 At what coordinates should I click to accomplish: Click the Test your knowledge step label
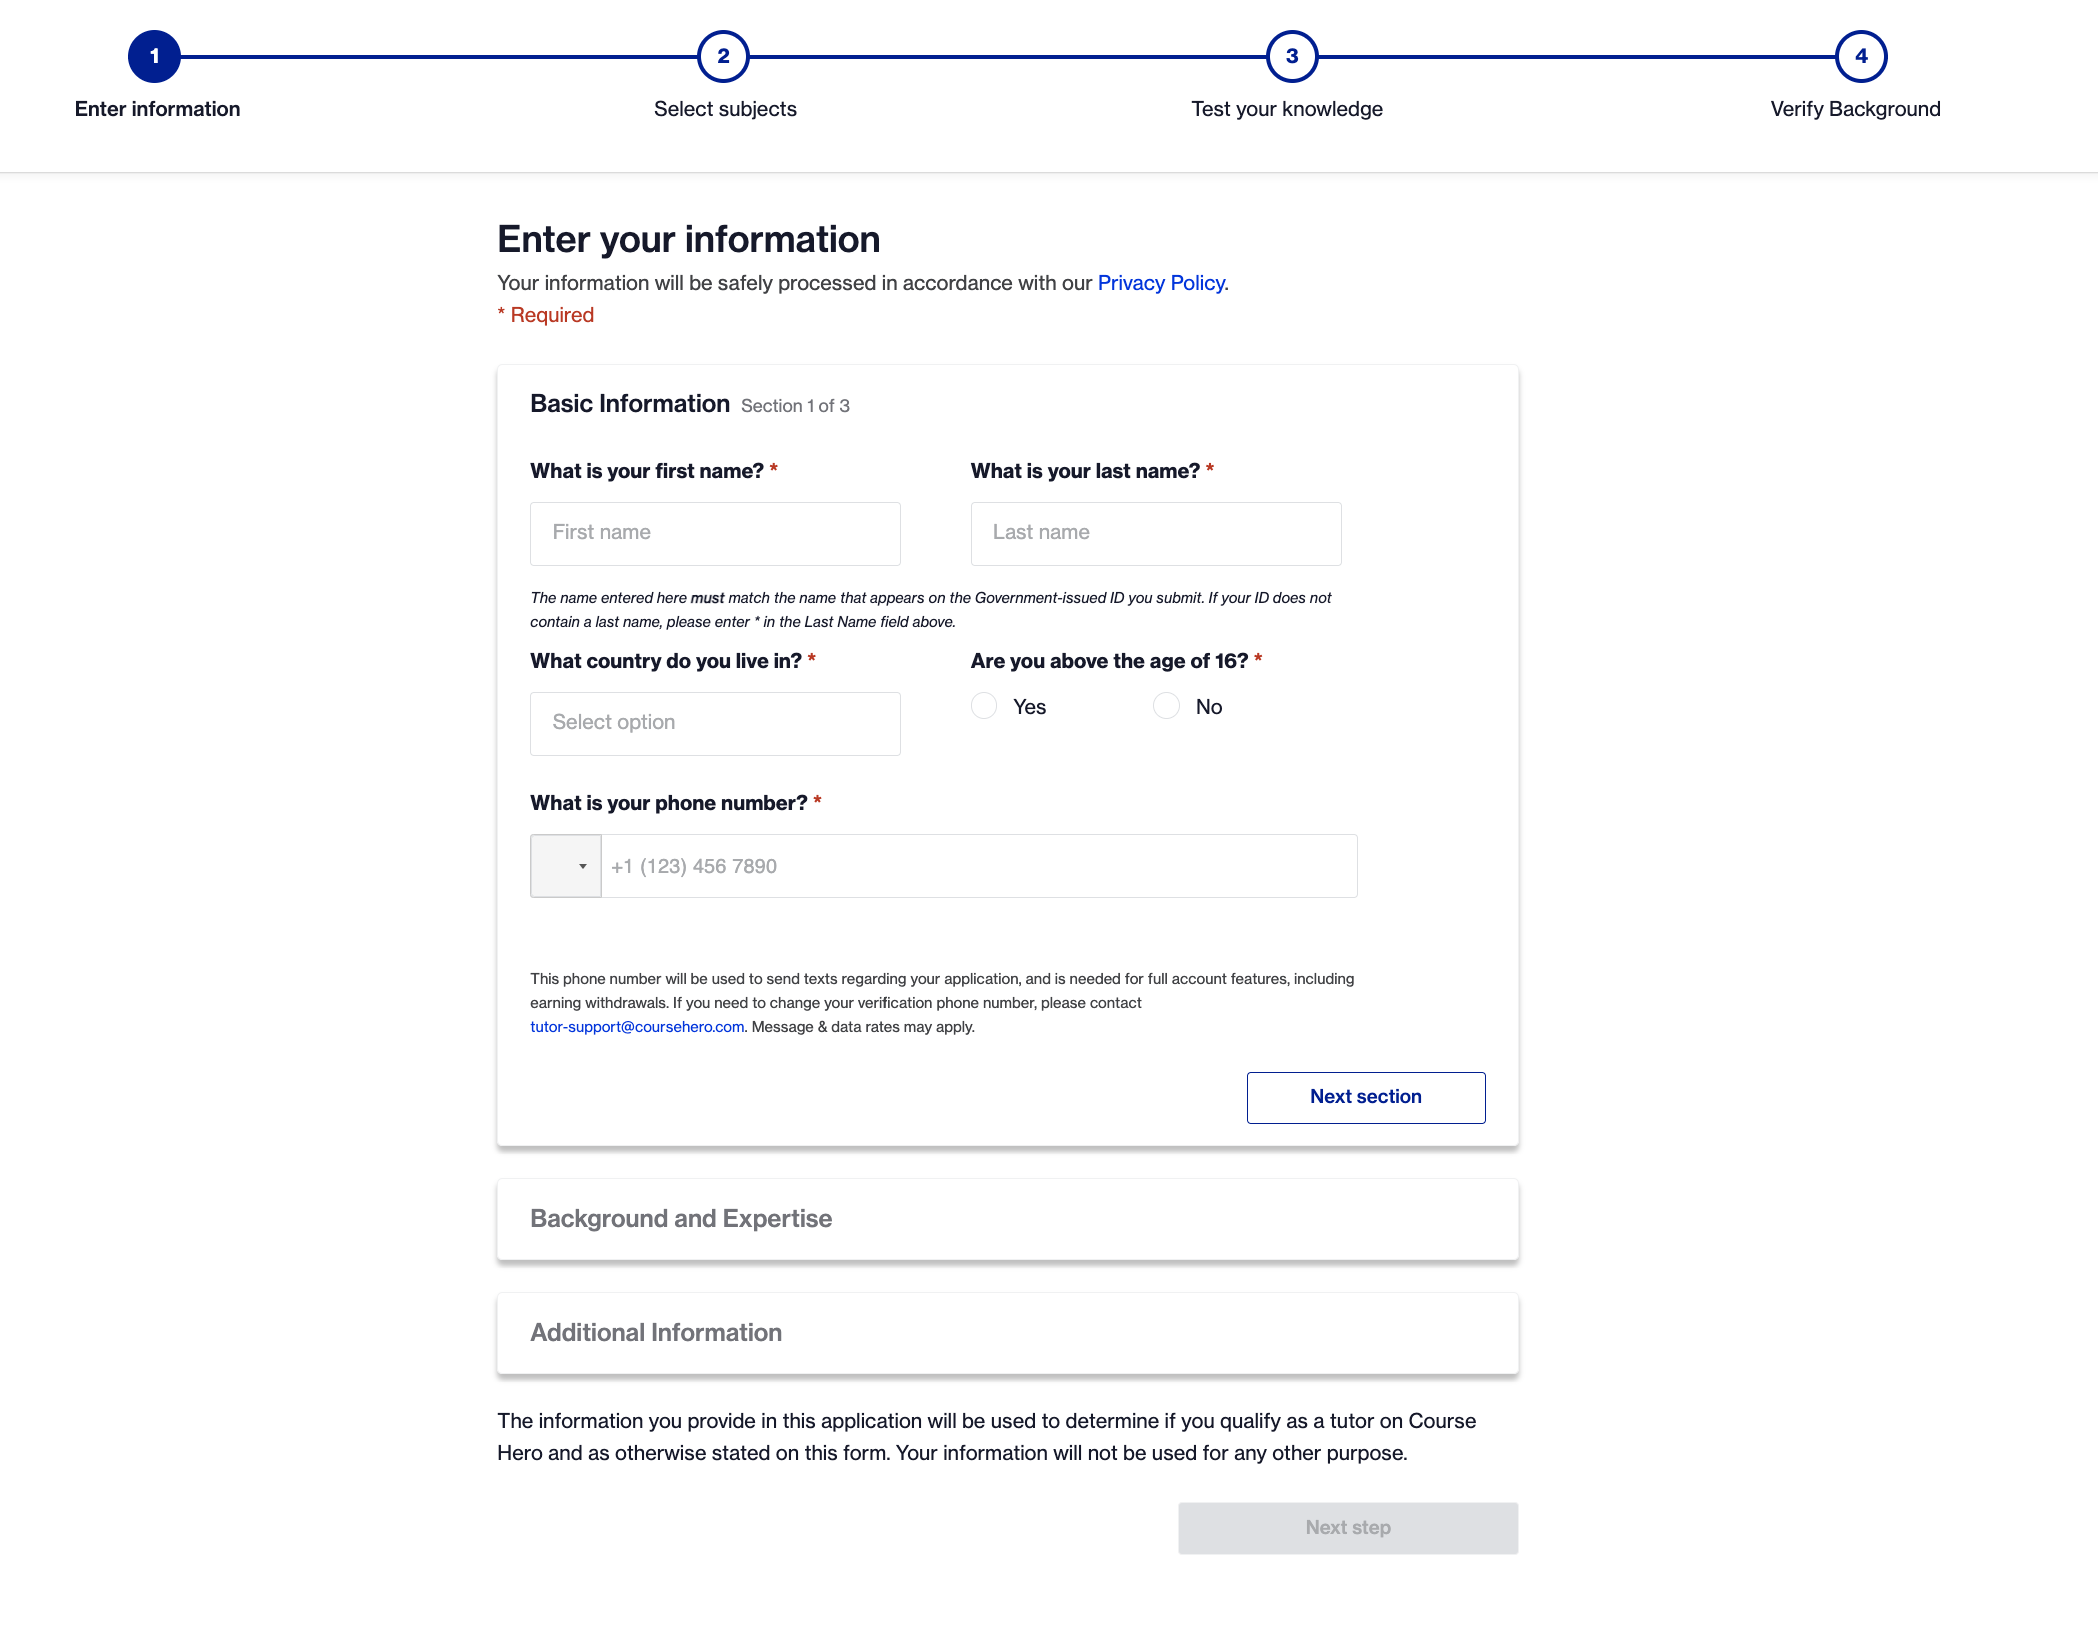pyautogui.click(x=1287, y=109)
